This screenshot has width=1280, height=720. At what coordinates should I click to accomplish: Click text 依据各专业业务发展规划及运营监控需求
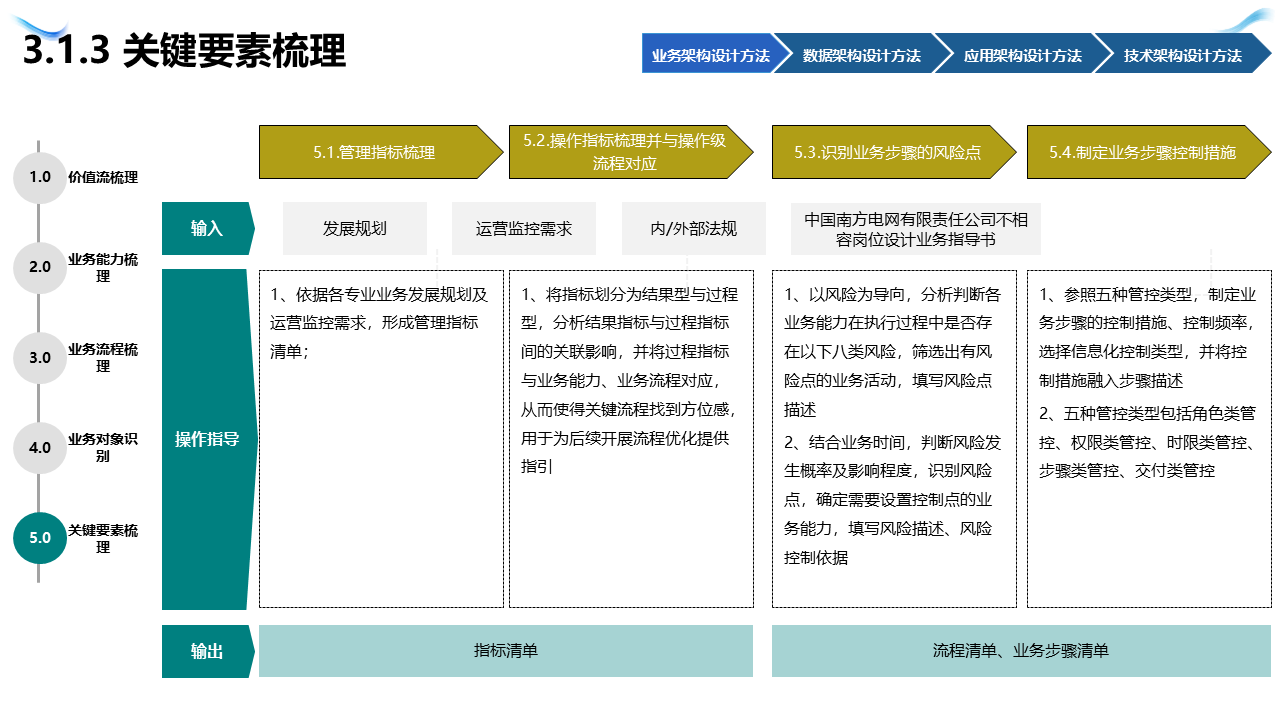click(379, 323)
